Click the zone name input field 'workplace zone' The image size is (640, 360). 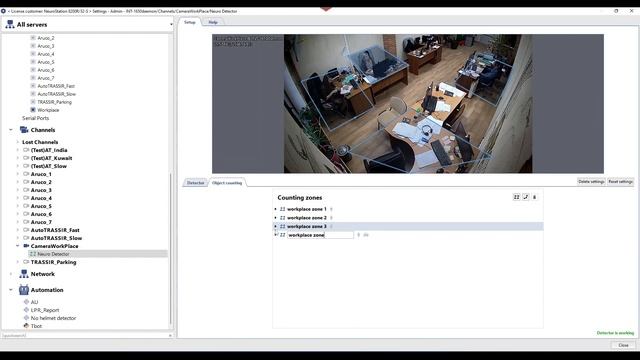coord(320,235)
